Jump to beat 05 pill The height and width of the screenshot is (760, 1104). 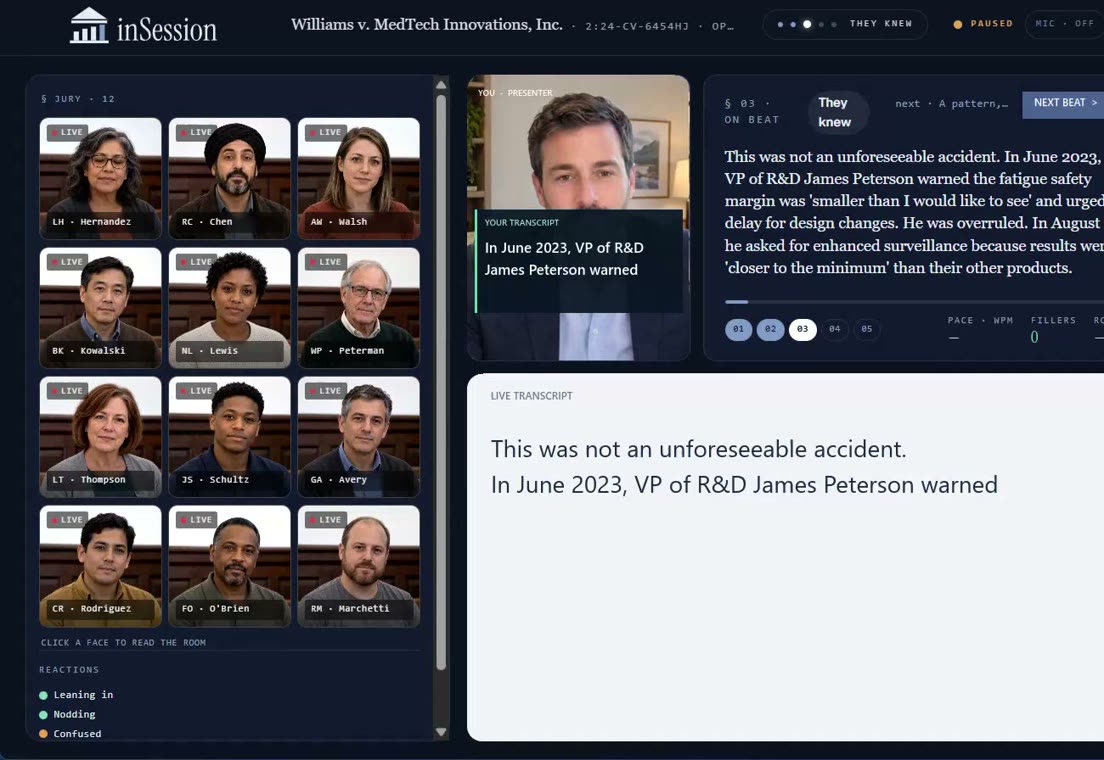point(867,329)
